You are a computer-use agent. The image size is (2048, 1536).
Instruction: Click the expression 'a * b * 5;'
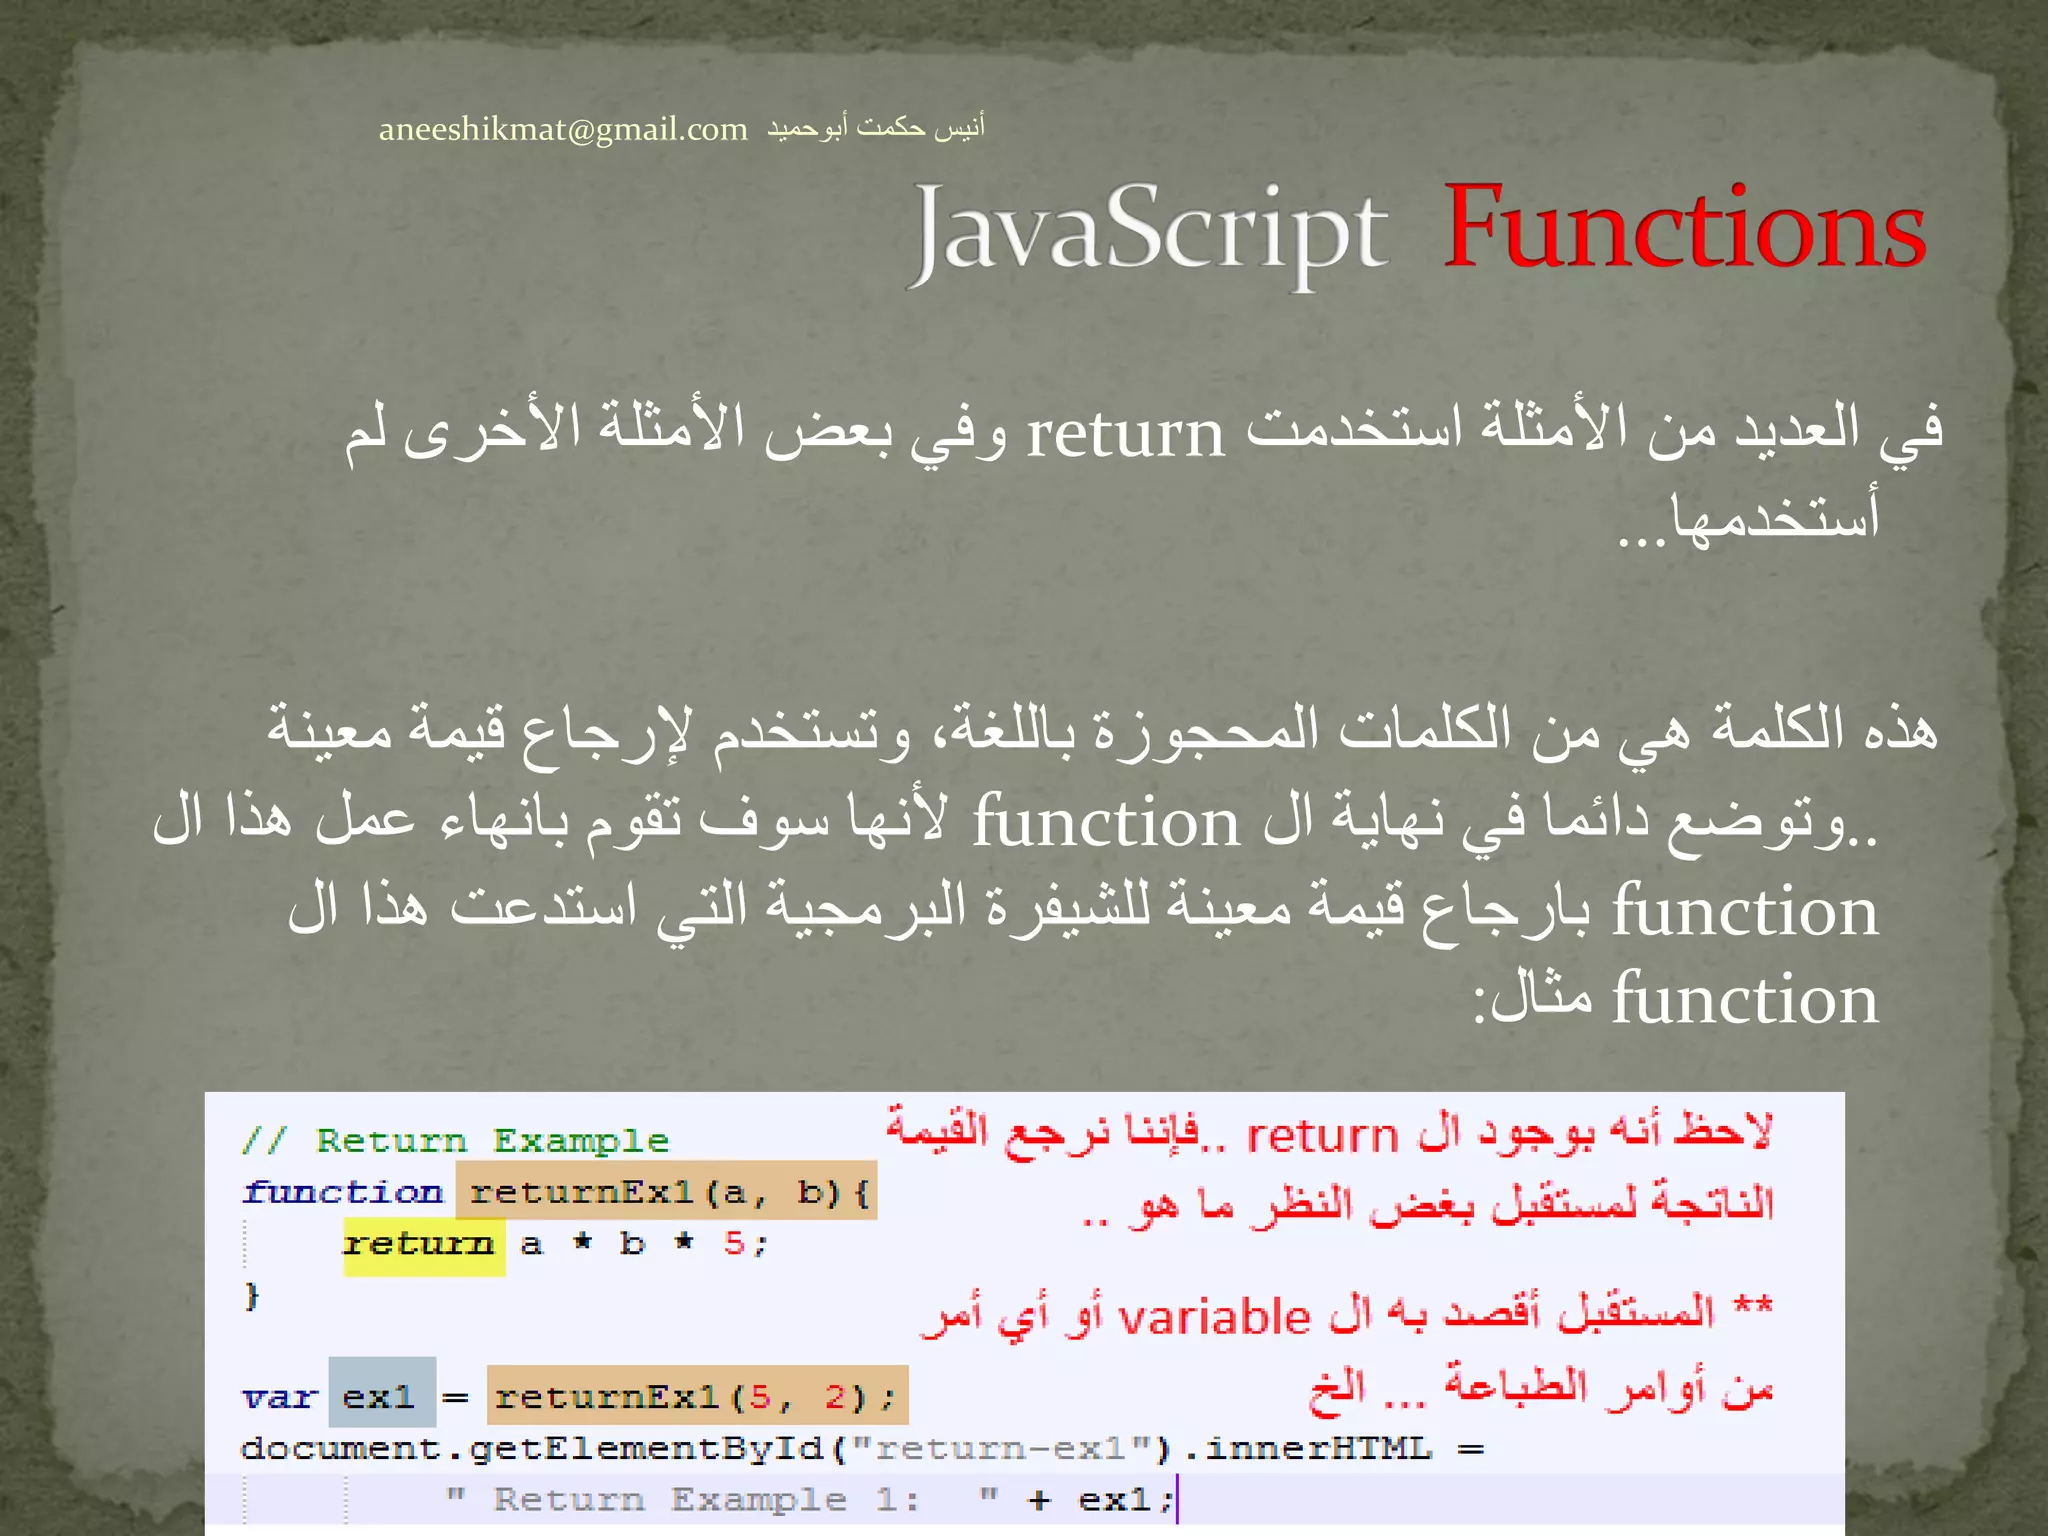coord(643,1244)
